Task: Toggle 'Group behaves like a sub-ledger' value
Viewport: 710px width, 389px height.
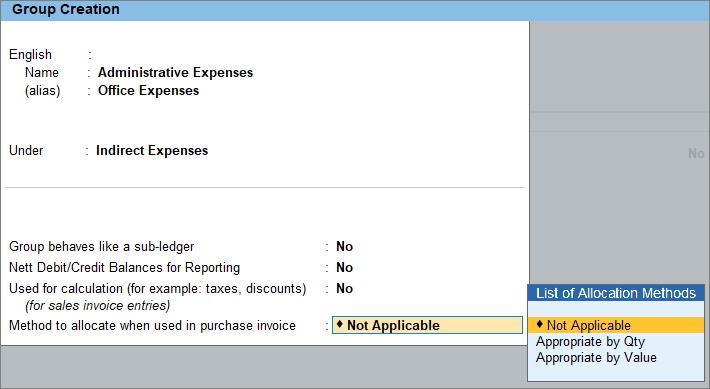Action: coord(344,246)
